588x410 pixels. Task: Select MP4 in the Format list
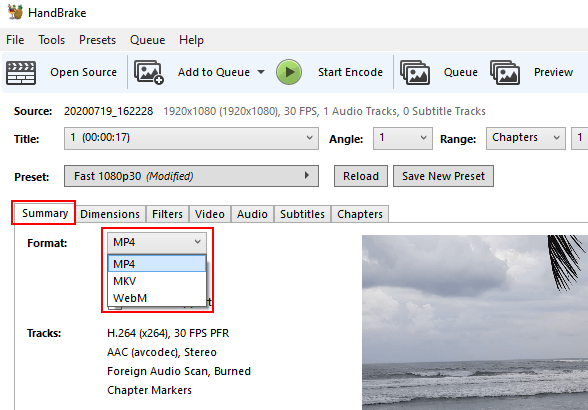point(157,264)
